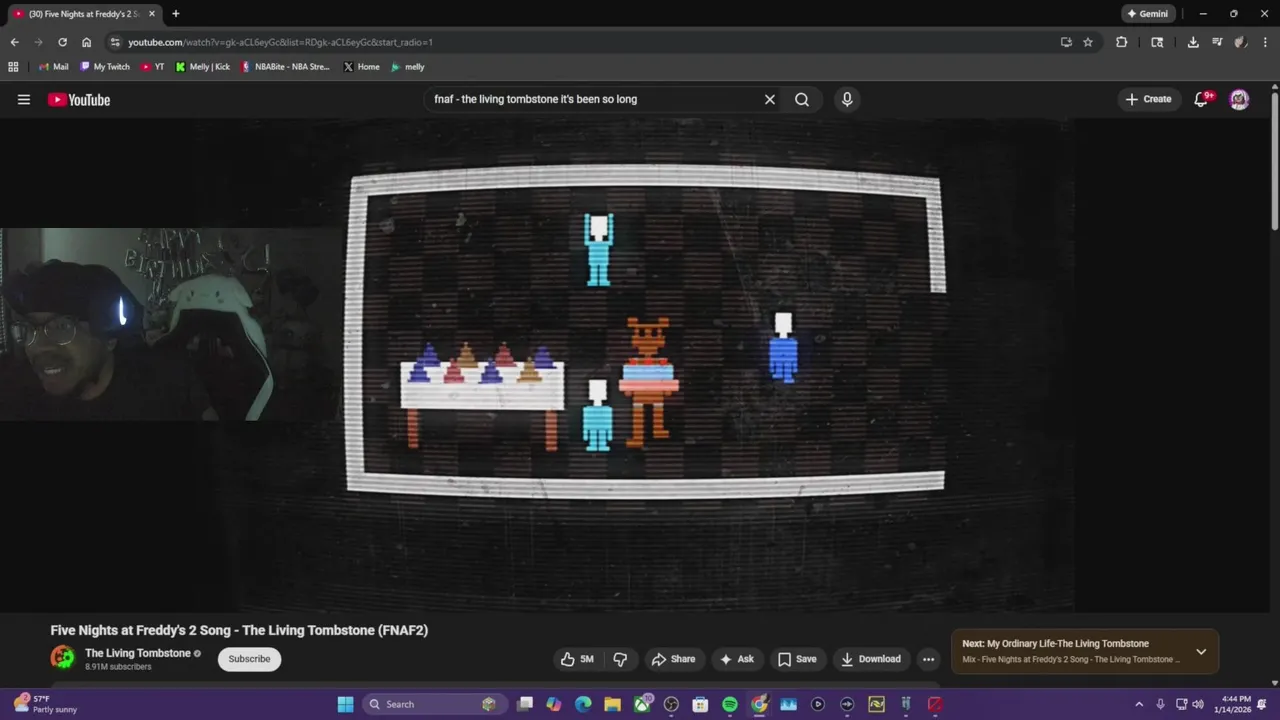View site information icon in address bar
The height and width of the screenshot is (720, 1280).
(x=115, y=42)
